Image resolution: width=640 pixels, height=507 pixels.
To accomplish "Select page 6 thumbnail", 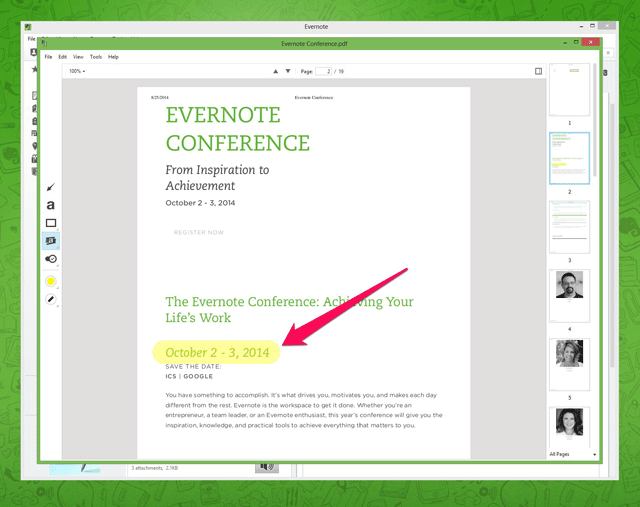I will pyautogui.click(x=569, y=427).
